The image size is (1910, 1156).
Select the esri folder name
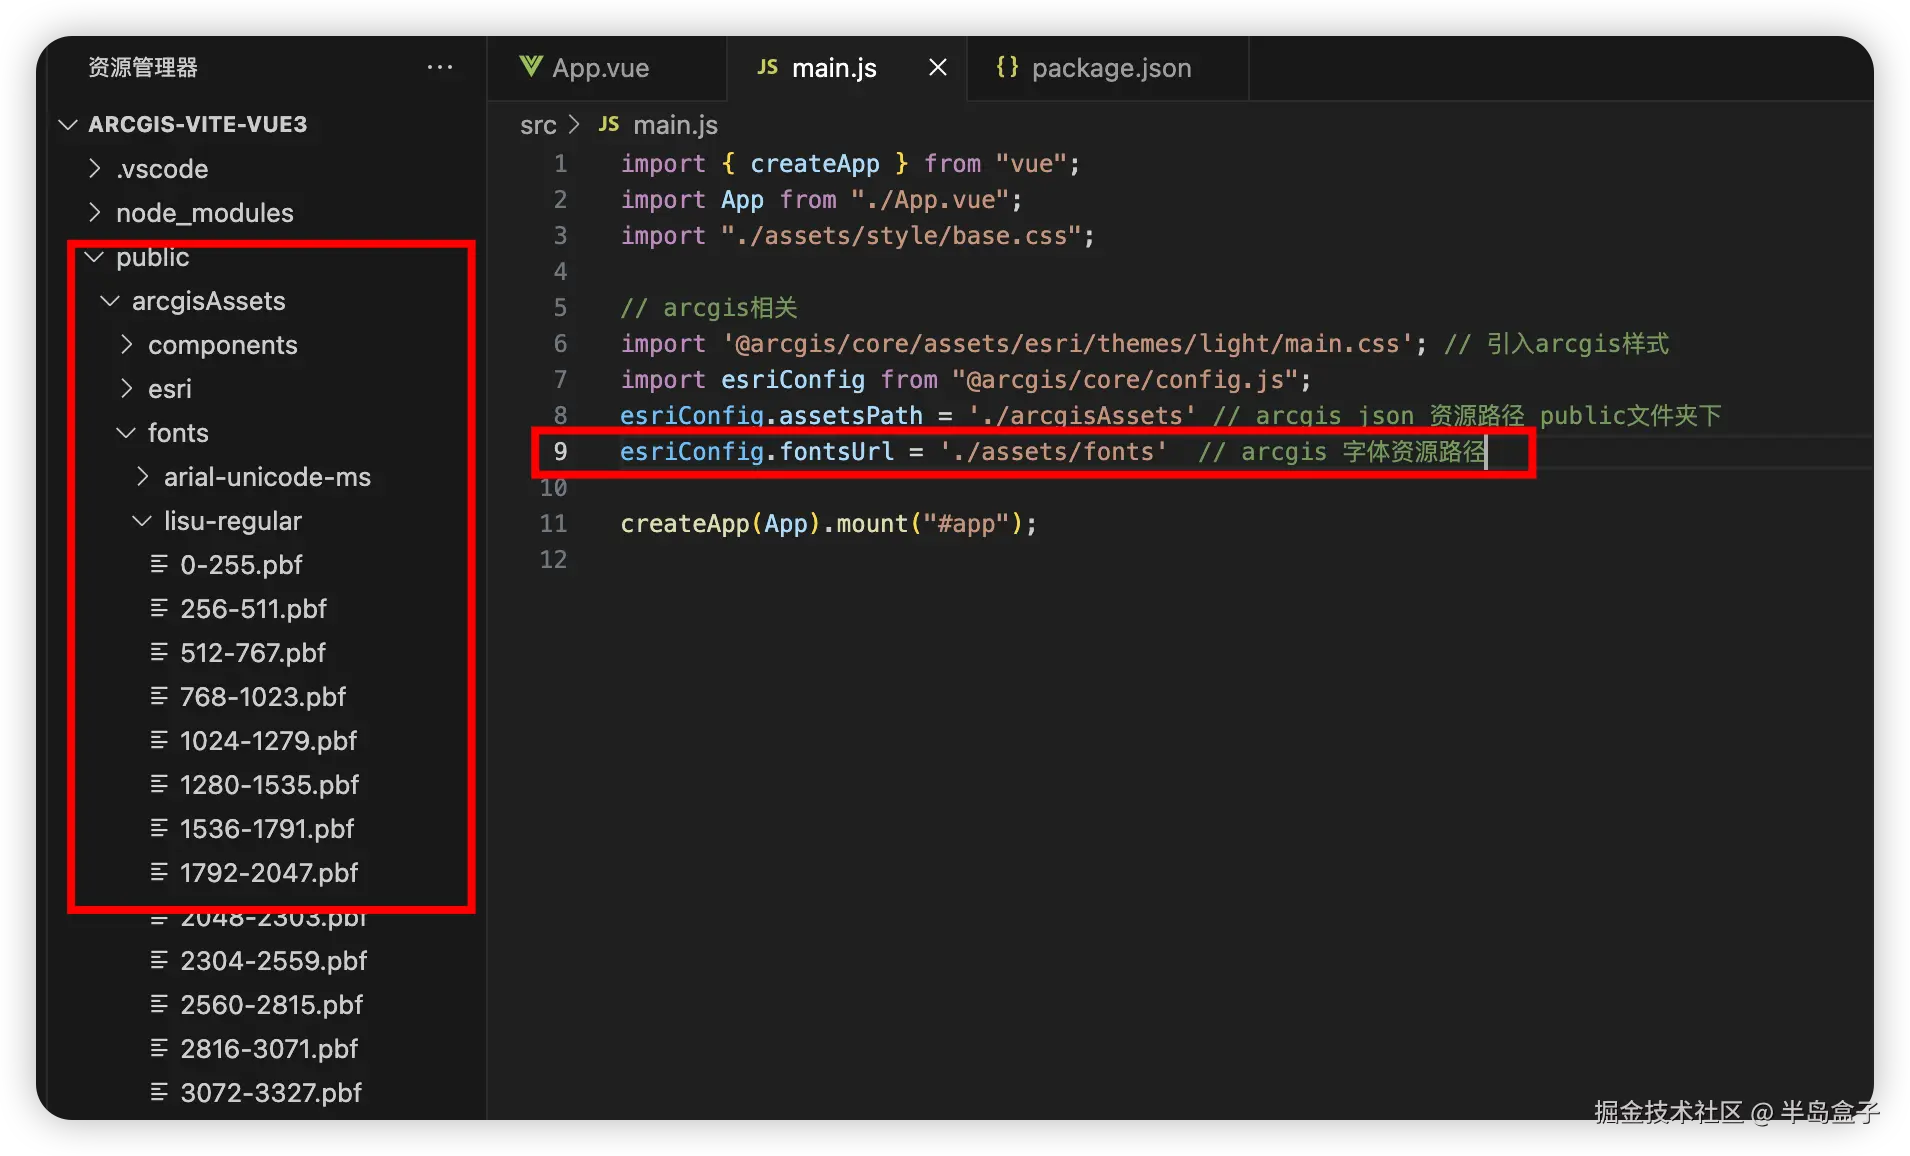[x=170, y=389]
